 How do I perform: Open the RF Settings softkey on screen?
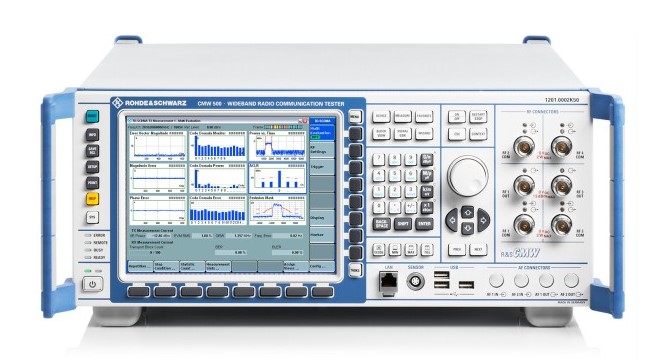[322, 149]
